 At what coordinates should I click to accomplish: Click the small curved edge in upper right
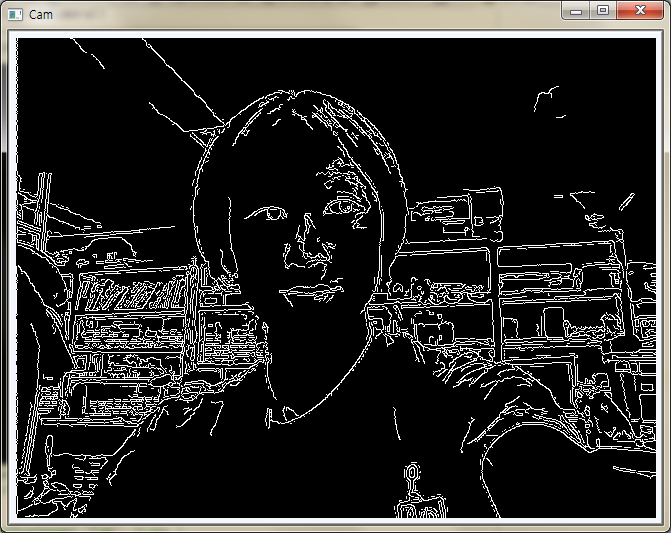point(546,97)
